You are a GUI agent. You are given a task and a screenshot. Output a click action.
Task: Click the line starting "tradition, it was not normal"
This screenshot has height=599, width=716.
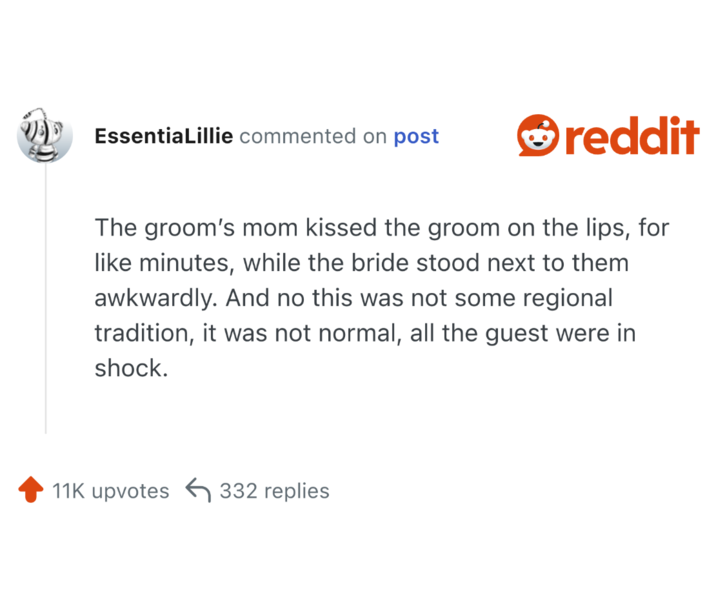365,333
